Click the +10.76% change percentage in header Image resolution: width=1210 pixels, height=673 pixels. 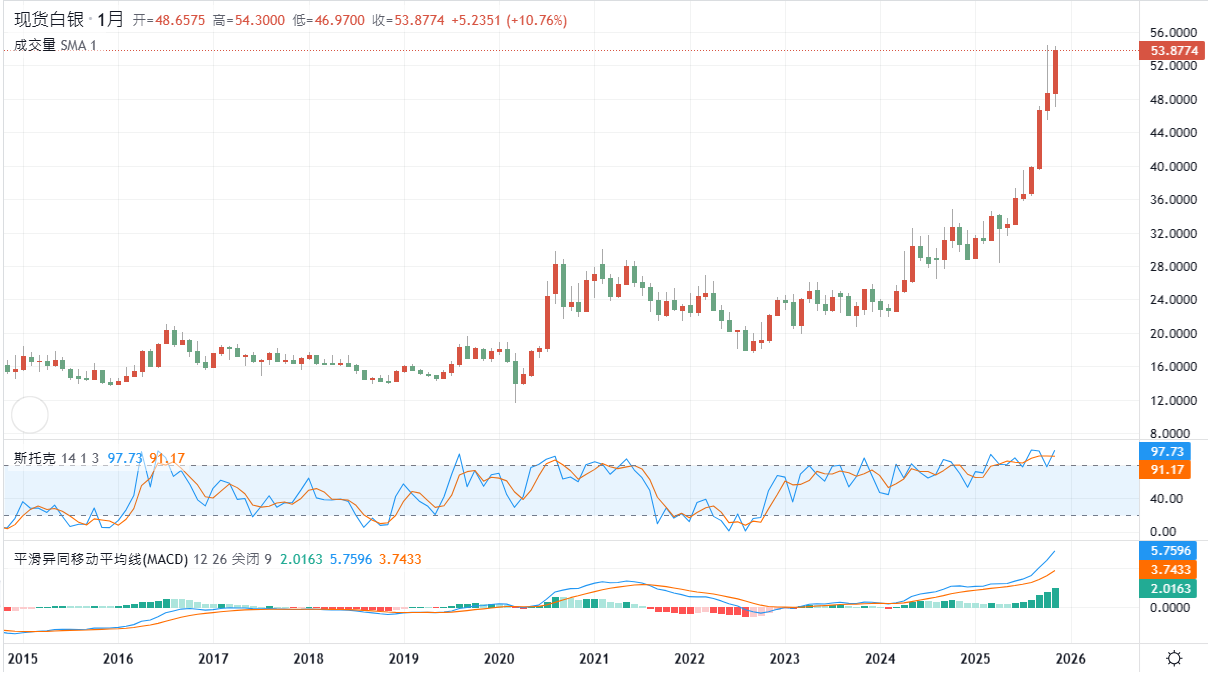(538, 20)
